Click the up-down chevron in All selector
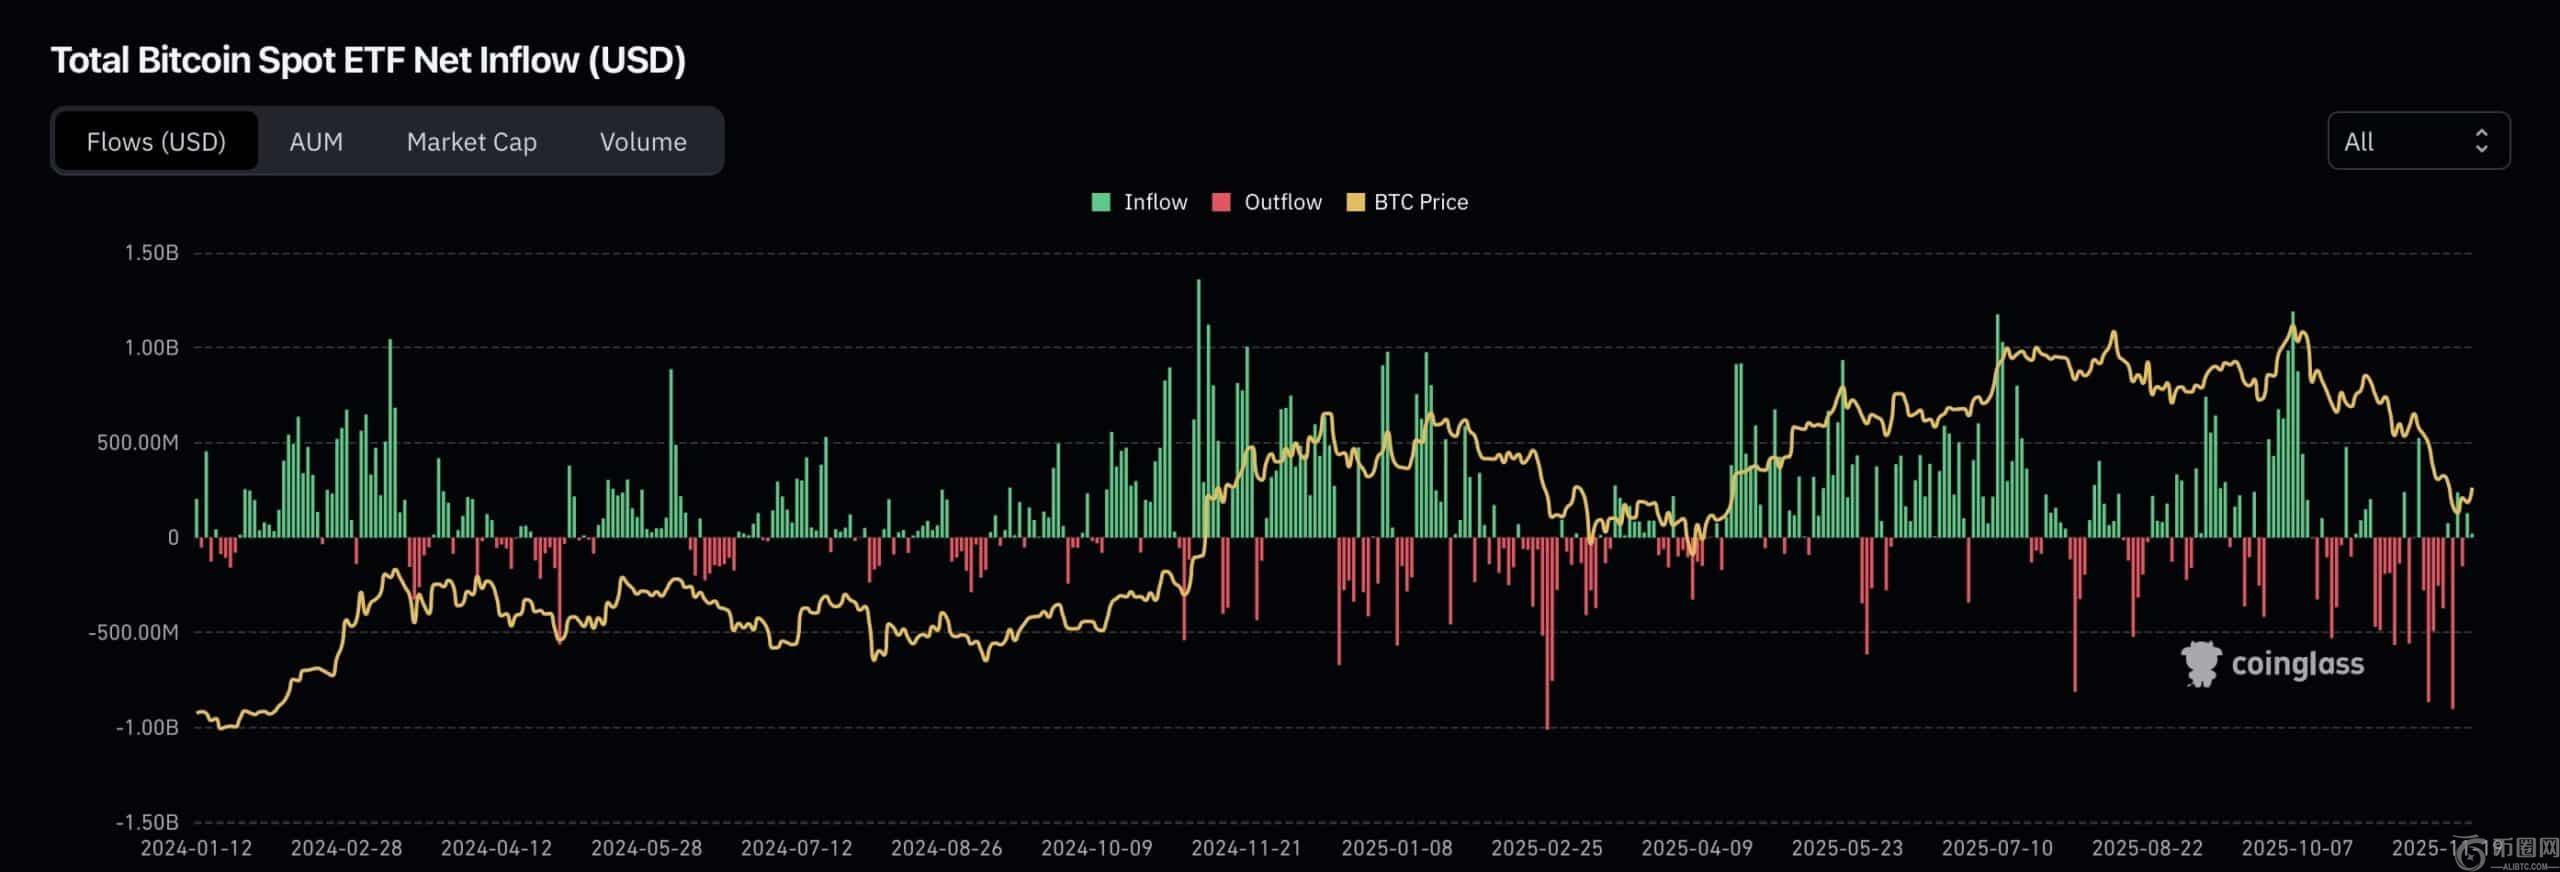2560x872 pixels. [x=2481, y=141]
